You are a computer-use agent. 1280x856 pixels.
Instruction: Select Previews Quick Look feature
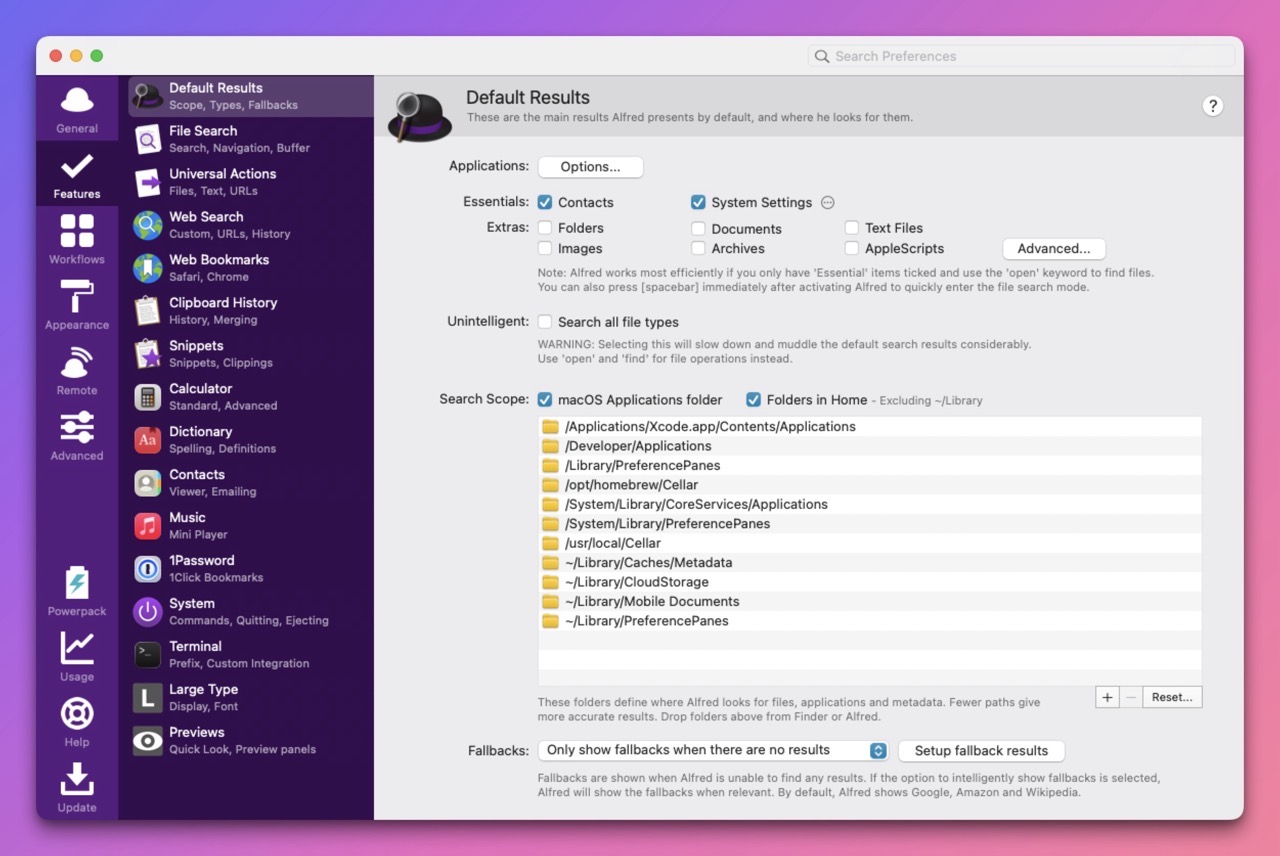[250, 741]
